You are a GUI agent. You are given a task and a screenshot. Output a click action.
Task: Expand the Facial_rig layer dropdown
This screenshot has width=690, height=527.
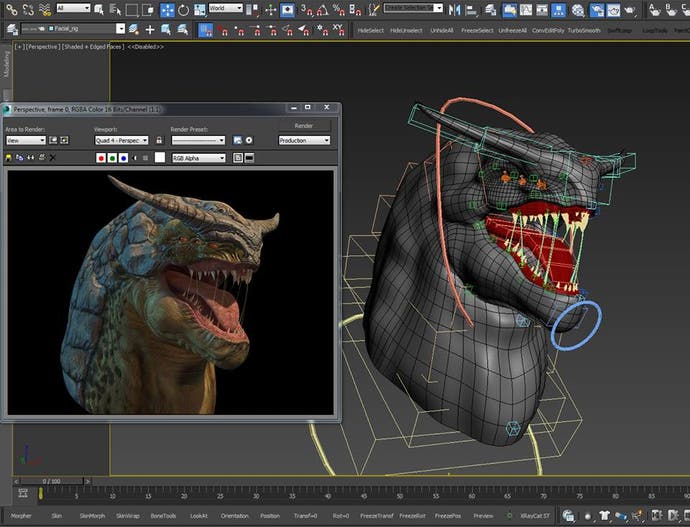click(120, 29)
